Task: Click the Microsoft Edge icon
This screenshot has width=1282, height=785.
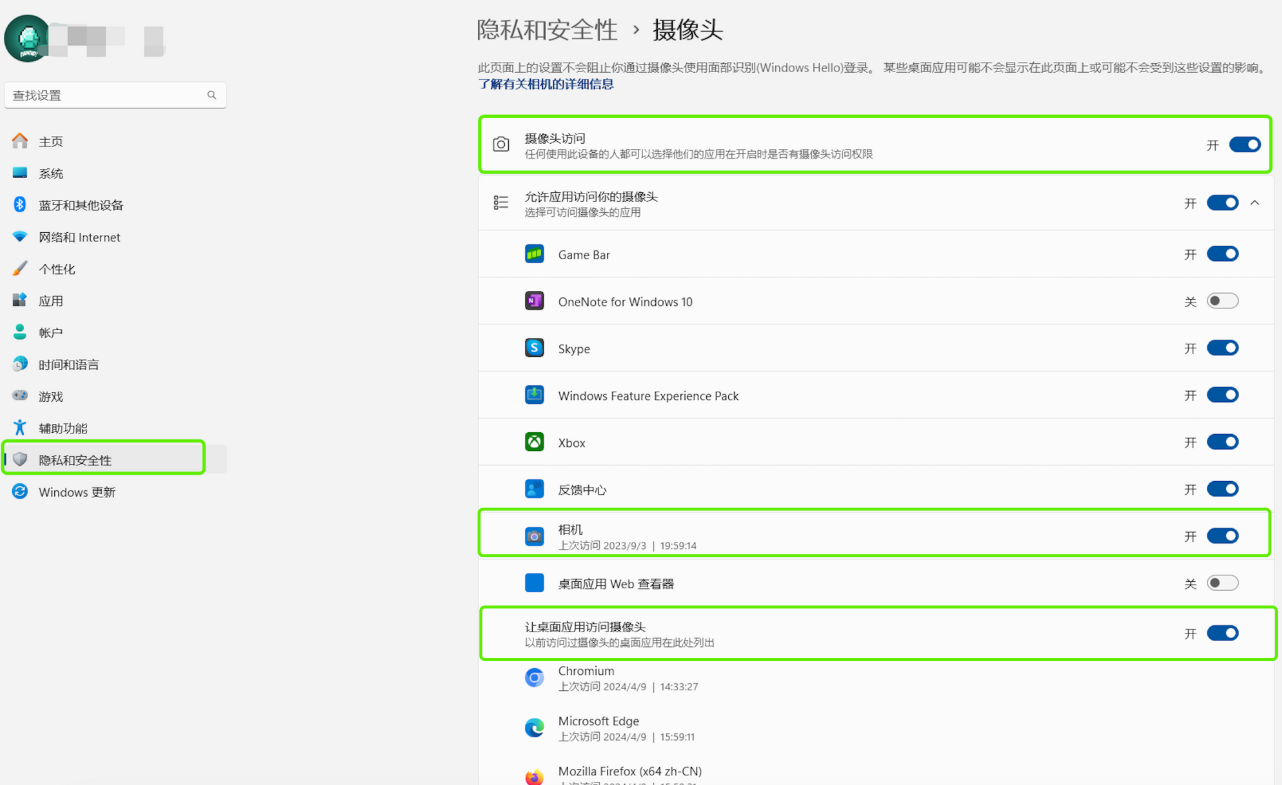Action: (x=534, y=728)
